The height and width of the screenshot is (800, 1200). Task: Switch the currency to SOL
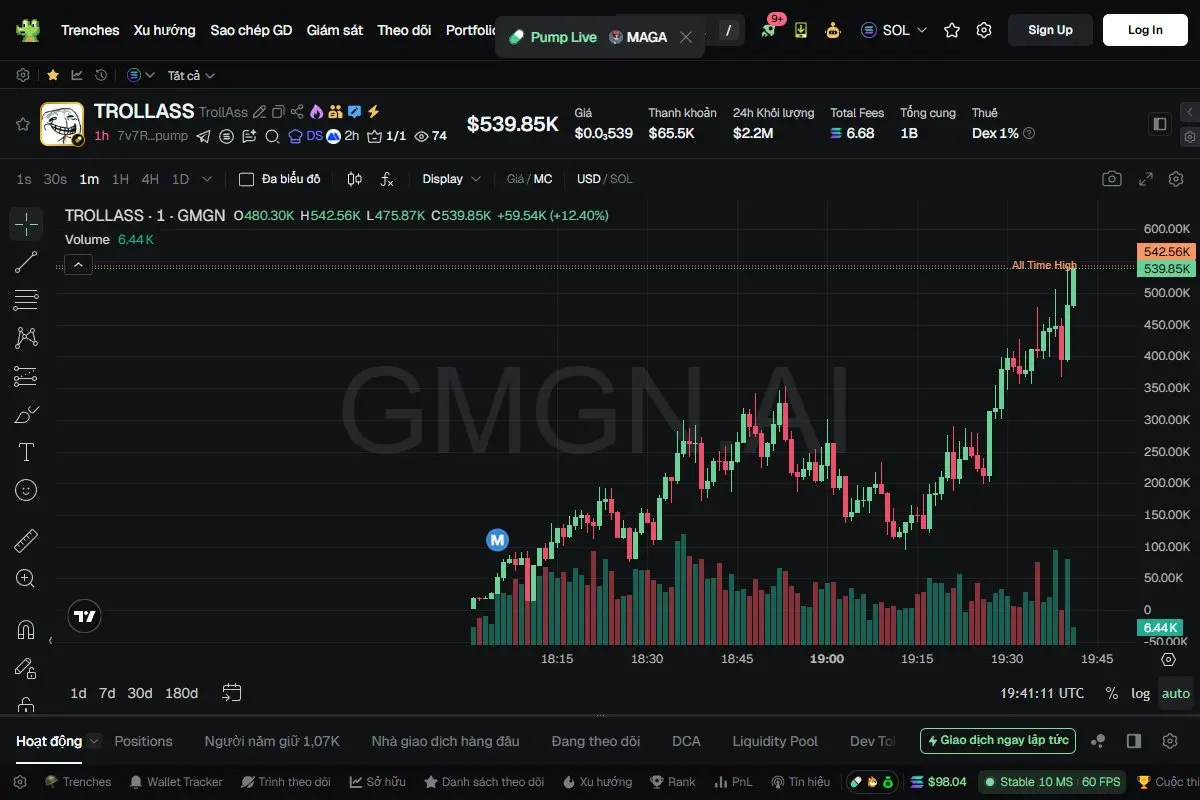click(x=621, y=179)
